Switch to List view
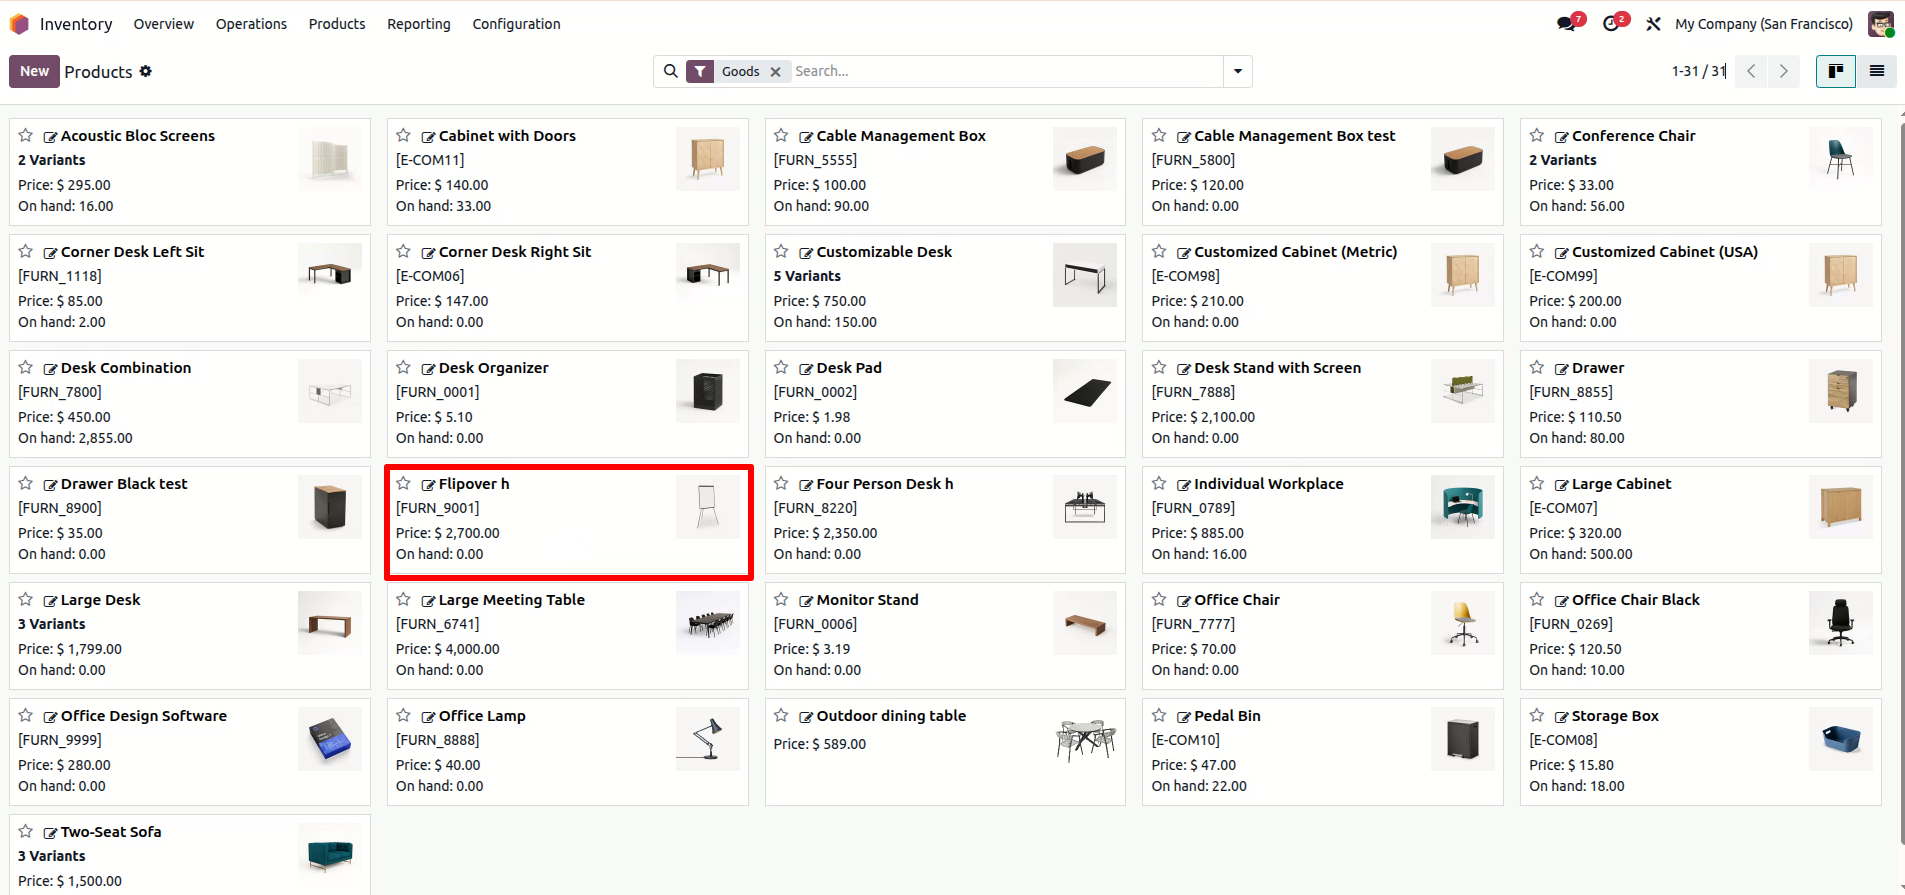Image resolution: width=1905 pixels, height=895 pixels. click(1877, 71)
